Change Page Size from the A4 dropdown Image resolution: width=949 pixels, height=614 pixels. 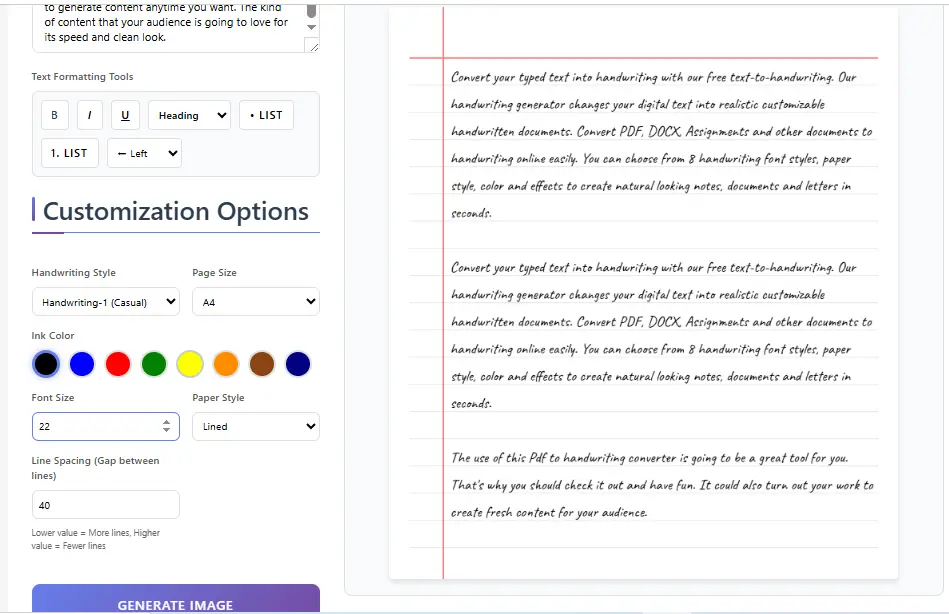[255, 301]
